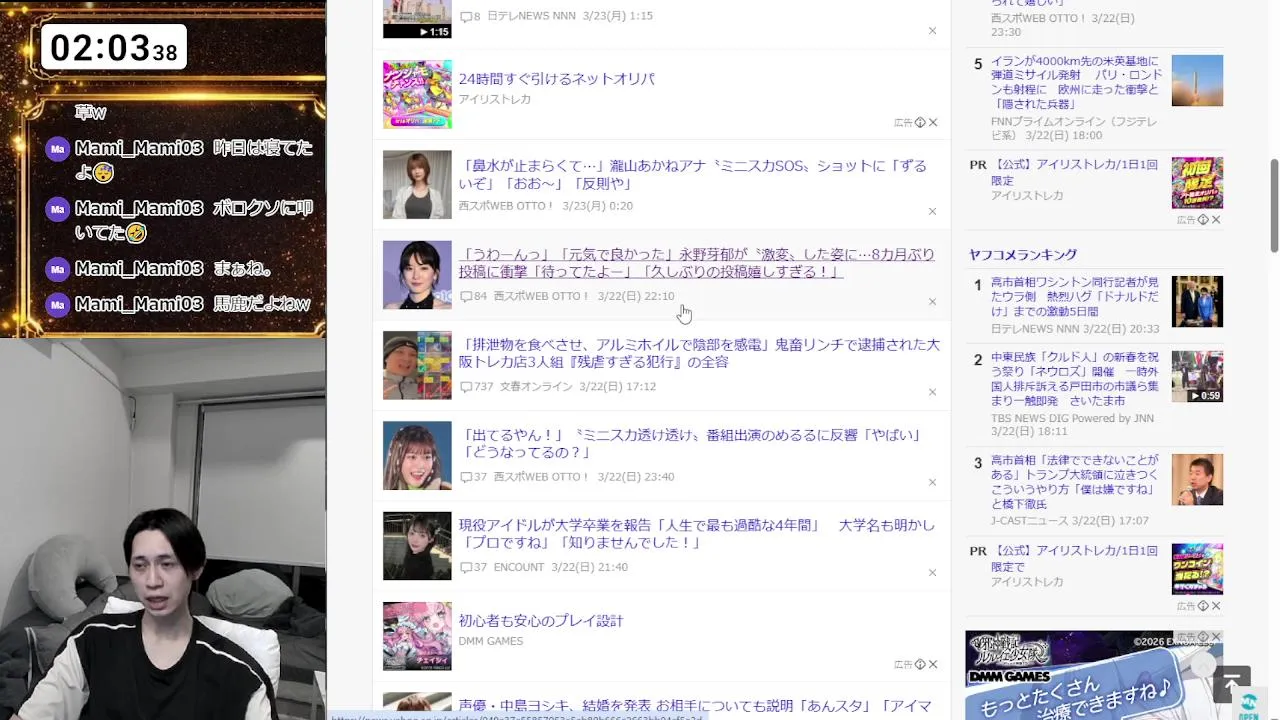Open comments icon on 日テレNEWS NNN 3/23 article
Image resolution: width=1280 pixels, height=720 pixels.
tap(465, 16)
